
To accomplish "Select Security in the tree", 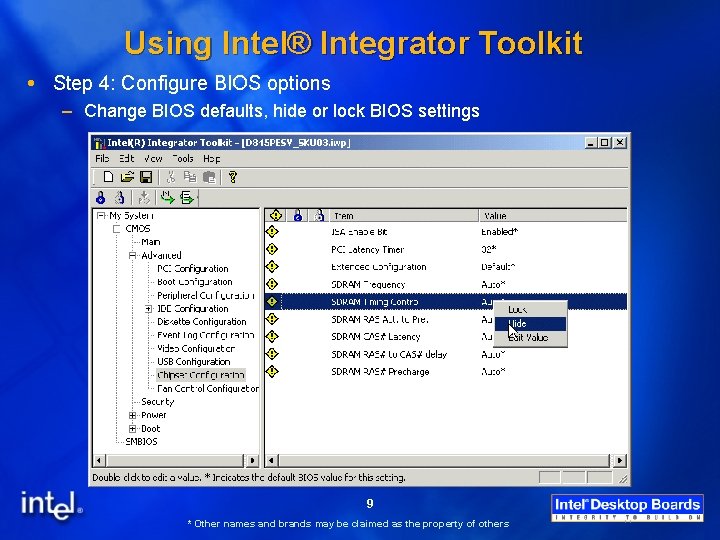I will click(158, 402).
